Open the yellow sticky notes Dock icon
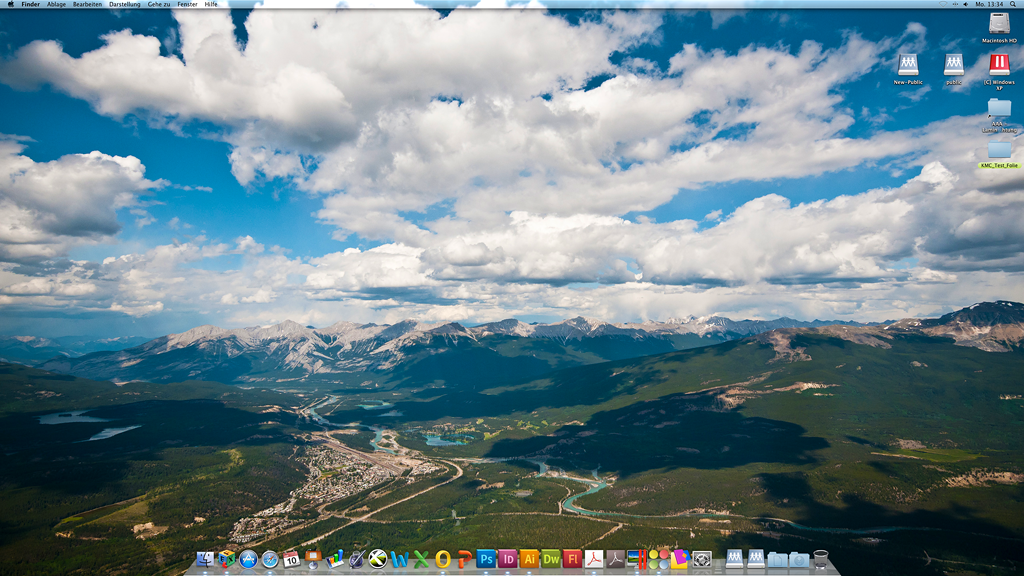1024x576 pixels. pyautogui.click(x=680, y=559)
